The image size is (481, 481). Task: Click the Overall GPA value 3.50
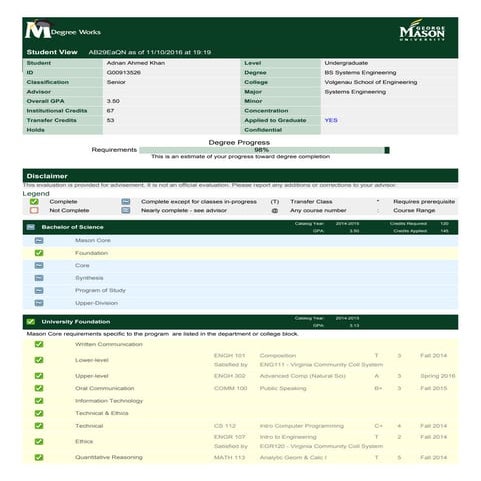pos(113,101)
